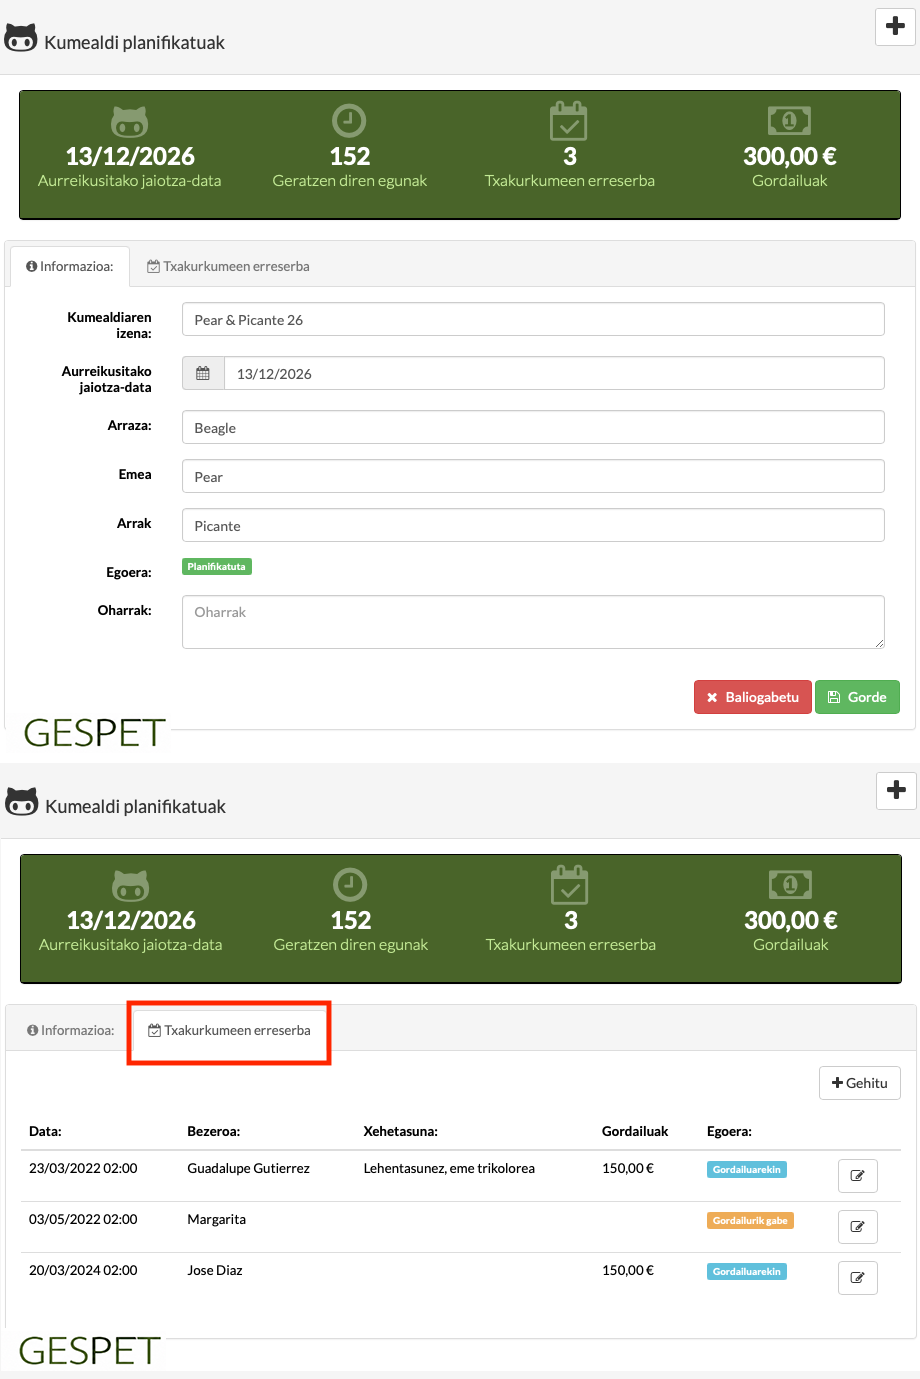Select the lower Txakurkumeen erreserba tab
The image size is (920, 1379).
coord(229,1030)
